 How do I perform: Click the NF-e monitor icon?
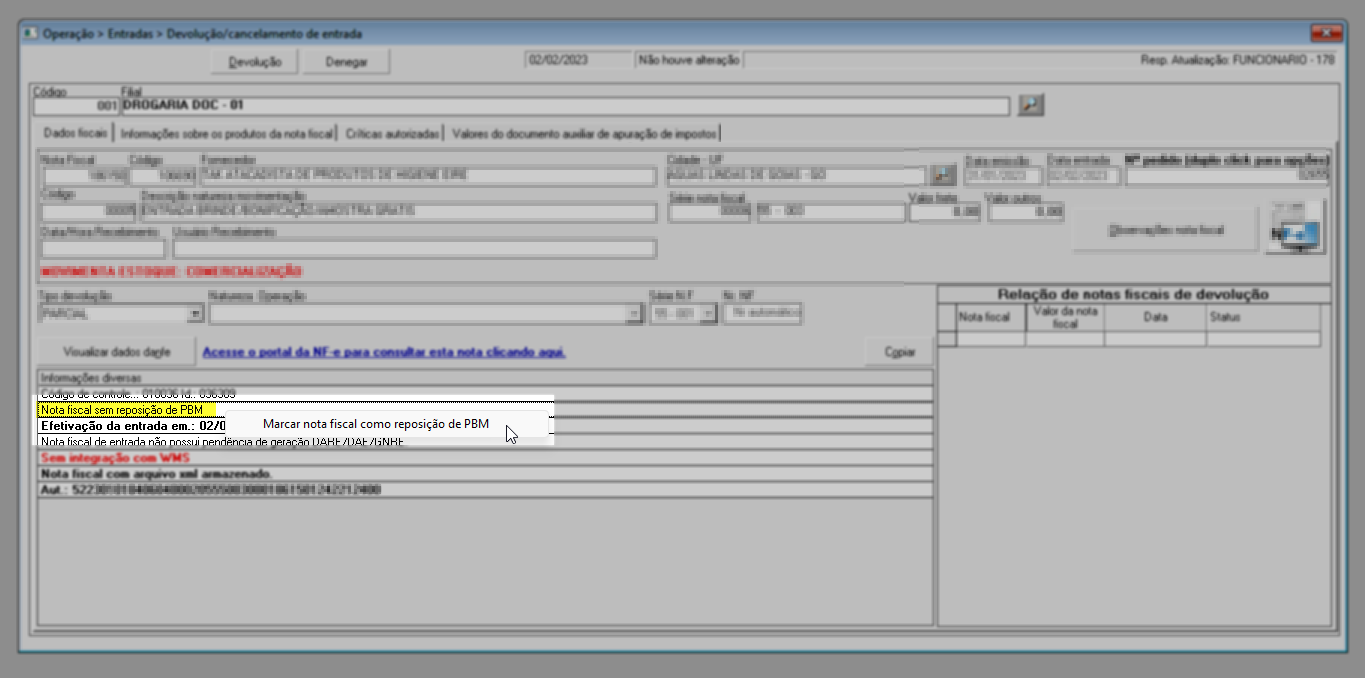[x=1295, y=229]
